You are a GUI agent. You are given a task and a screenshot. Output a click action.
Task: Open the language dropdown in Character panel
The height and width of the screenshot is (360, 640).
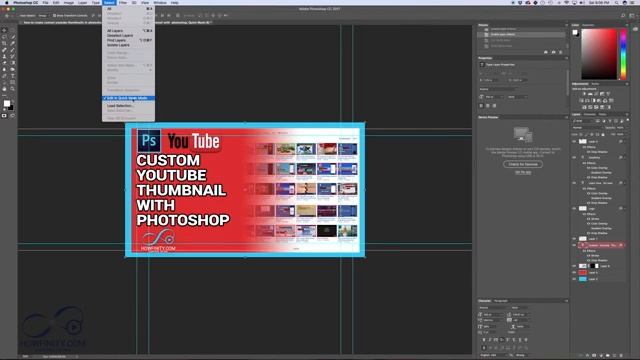point(493,355)
